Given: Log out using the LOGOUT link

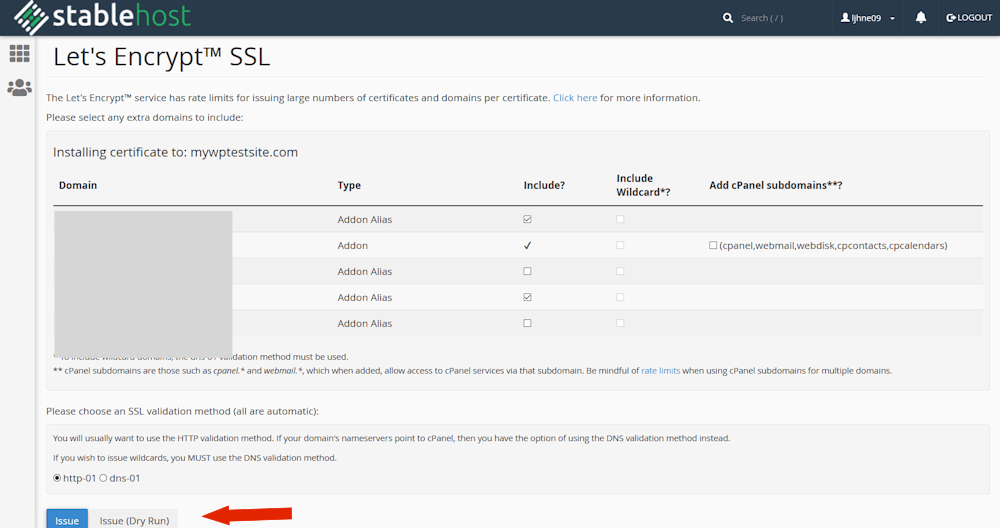Looking at the screenshot, I should pos(969,18).
